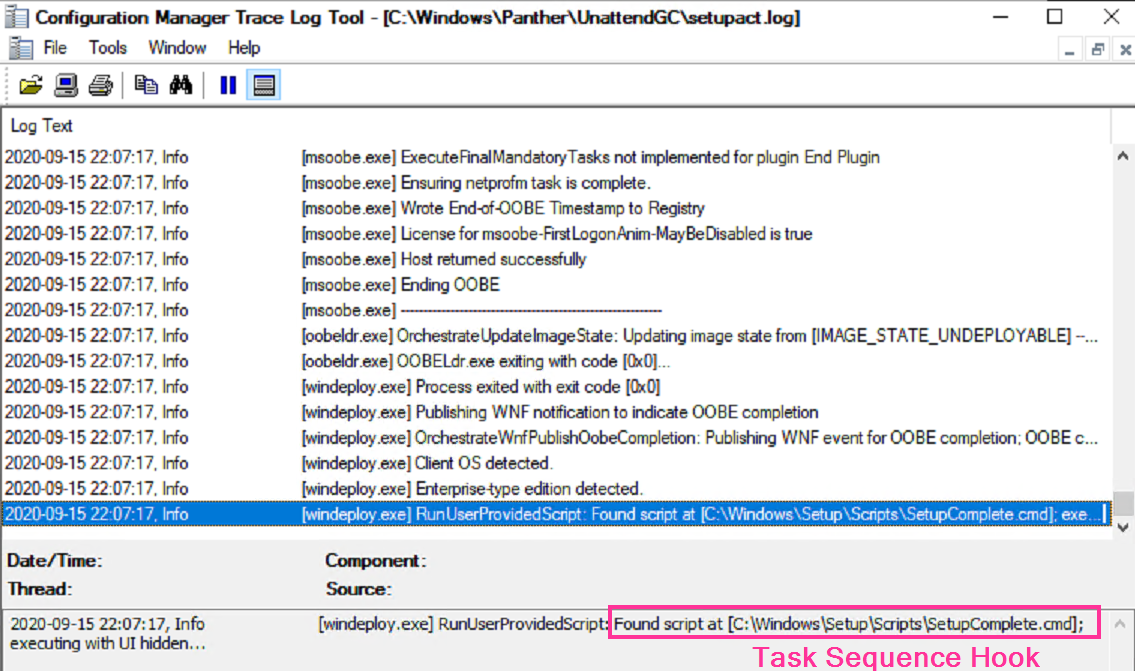Restore down the inner log document window
This screenshot has height=671, width=1135.
coord(1098,49)
